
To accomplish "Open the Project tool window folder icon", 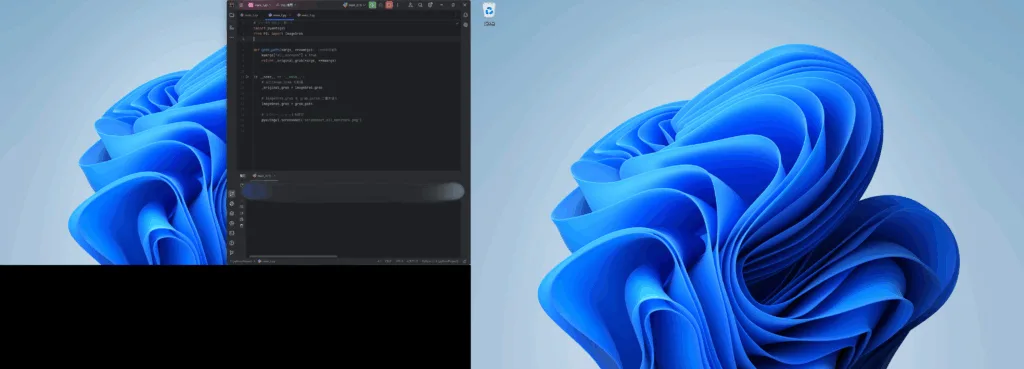I will pyautogui.click(x=232, y=15).
